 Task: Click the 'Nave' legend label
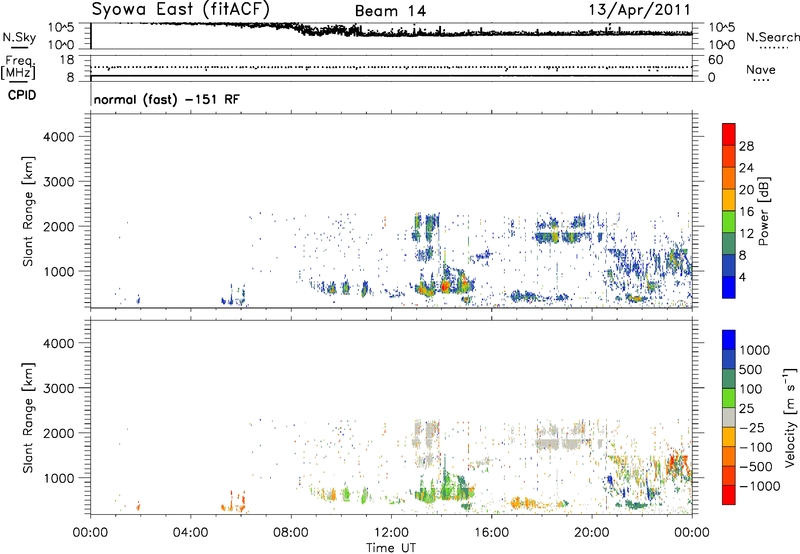tap(761, 69)
